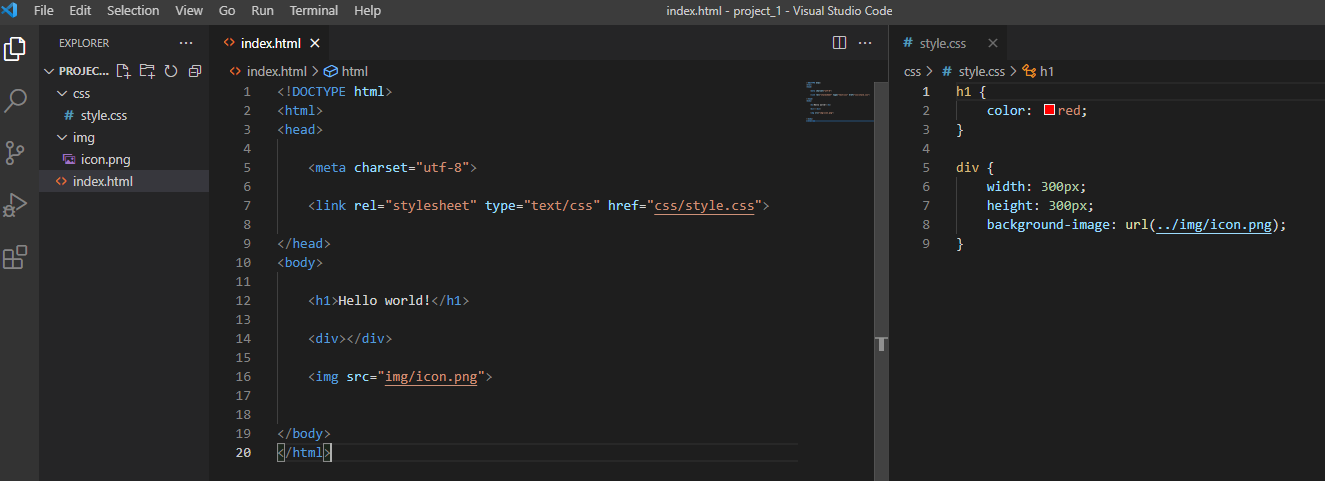Click the meta charset="utf-8" line

[x=393, y=167]
